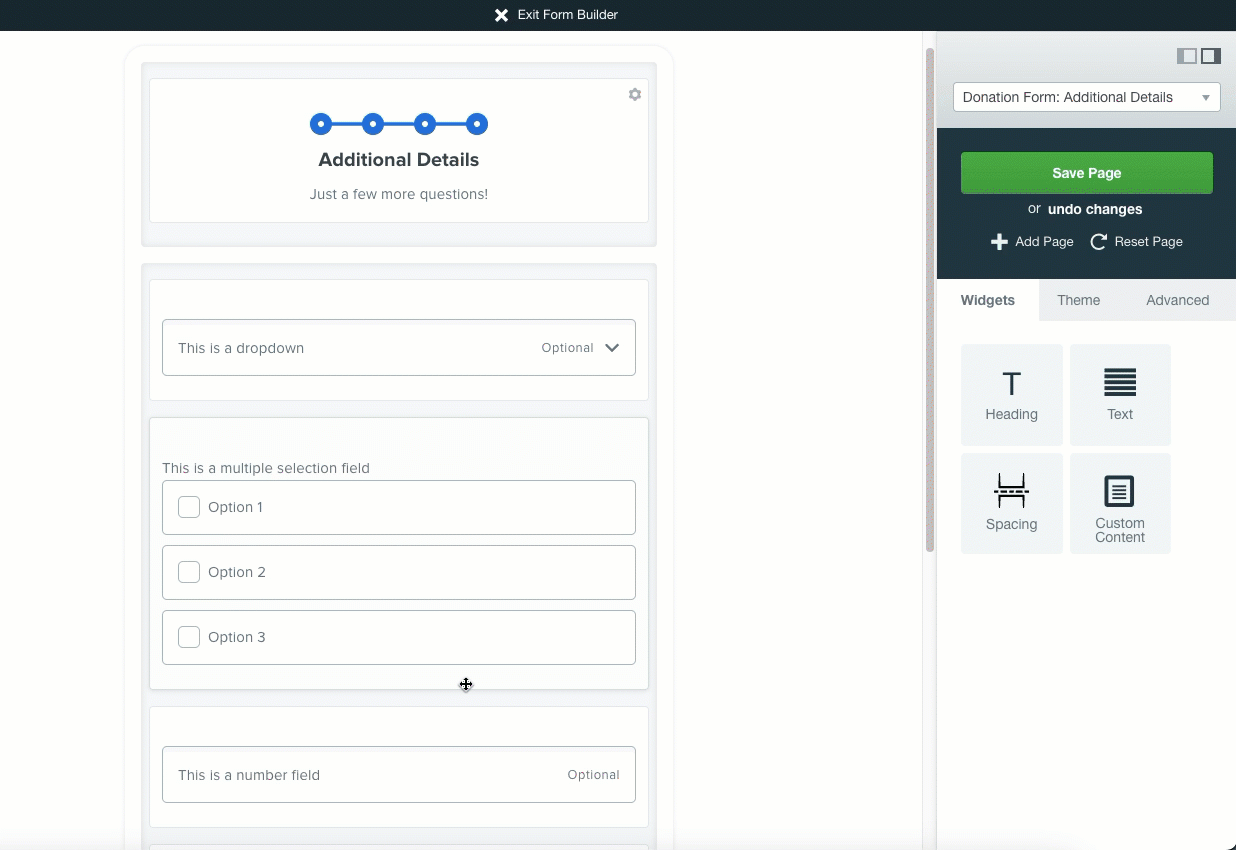Switch to right panel layout icon
The width and height of the screenshot is (1236, 850).
click(1211, 56)
